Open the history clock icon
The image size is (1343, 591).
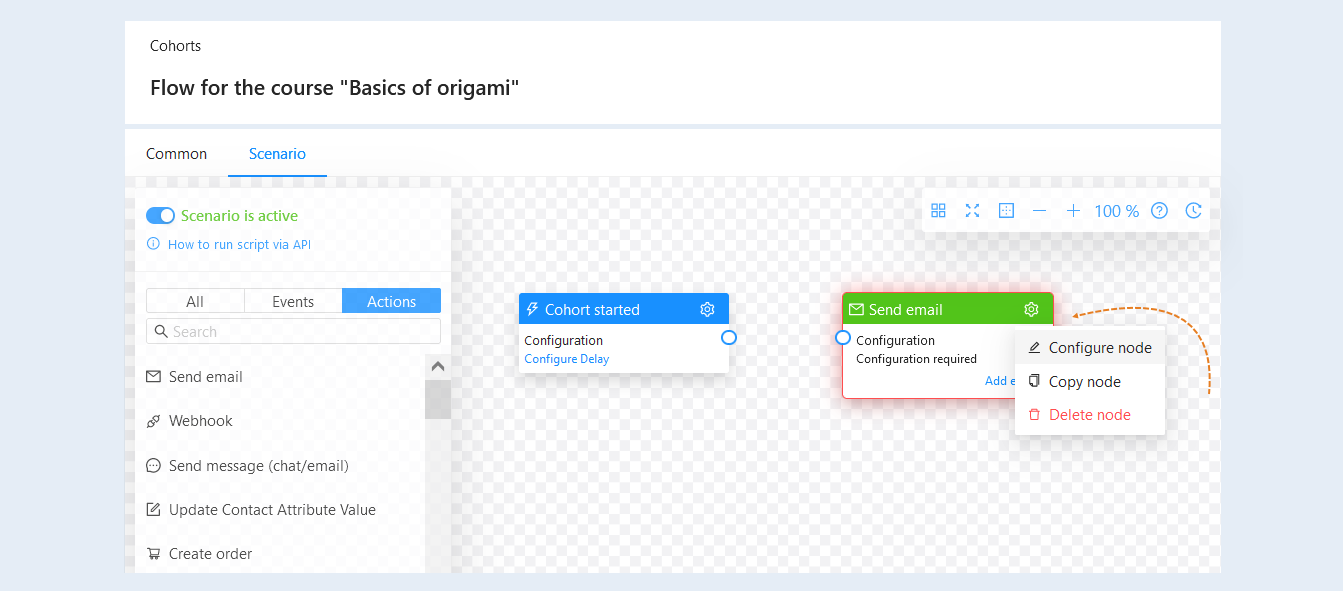(1193, 211)
